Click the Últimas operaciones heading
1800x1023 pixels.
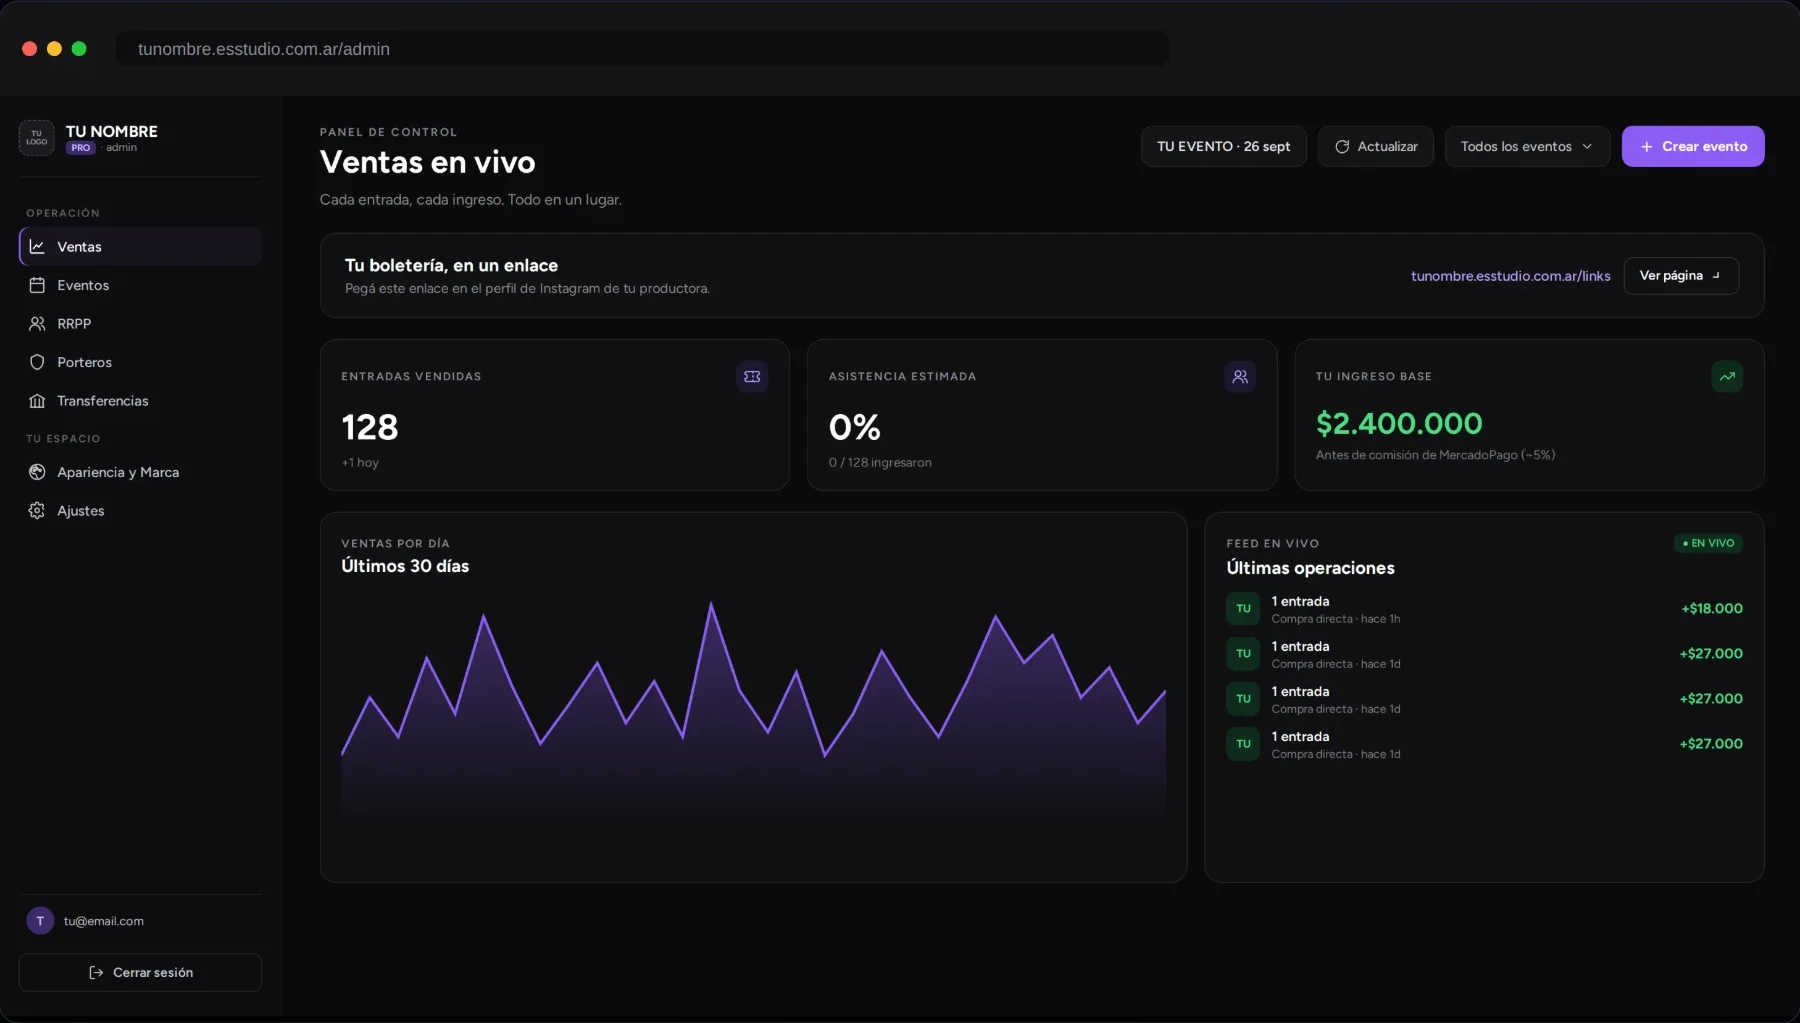(1310, 568)
